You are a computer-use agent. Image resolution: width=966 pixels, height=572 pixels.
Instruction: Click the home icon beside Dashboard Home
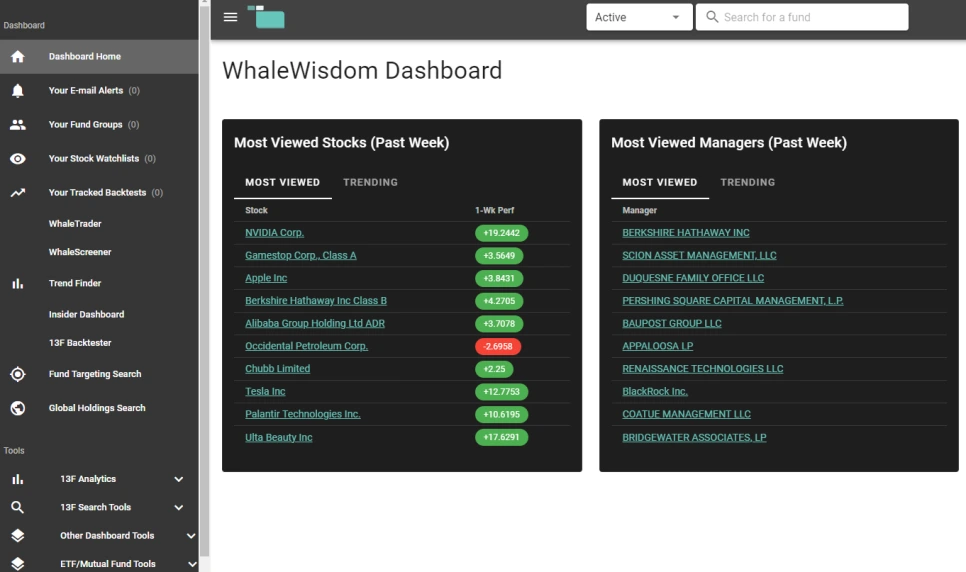click(18, 57)
